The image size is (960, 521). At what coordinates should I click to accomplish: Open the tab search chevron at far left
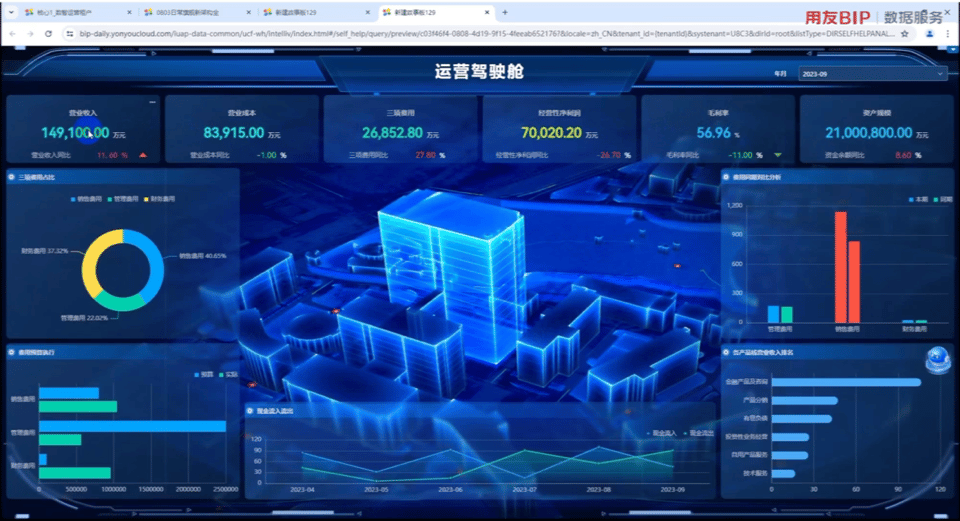point(11,12)
